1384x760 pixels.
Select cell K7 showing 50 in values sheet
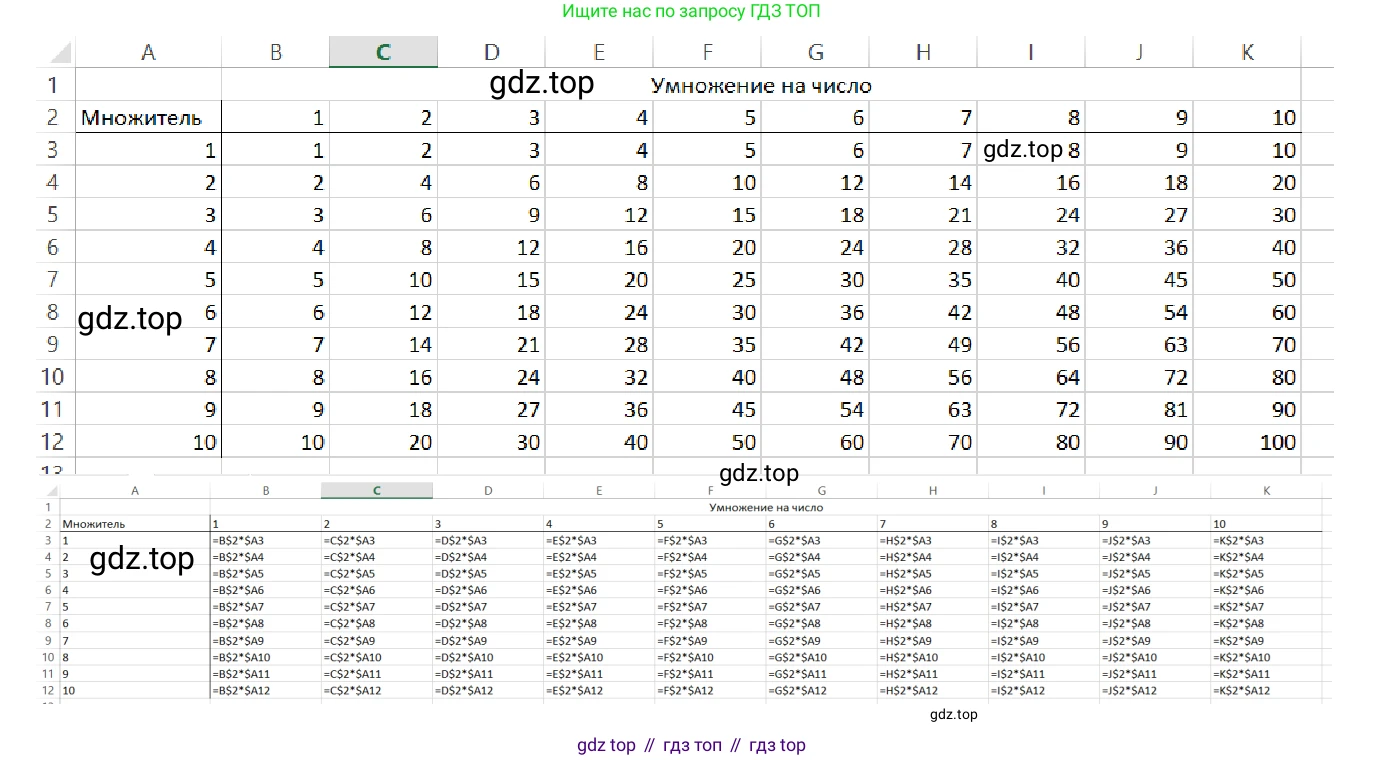[x=1247, y=279]
